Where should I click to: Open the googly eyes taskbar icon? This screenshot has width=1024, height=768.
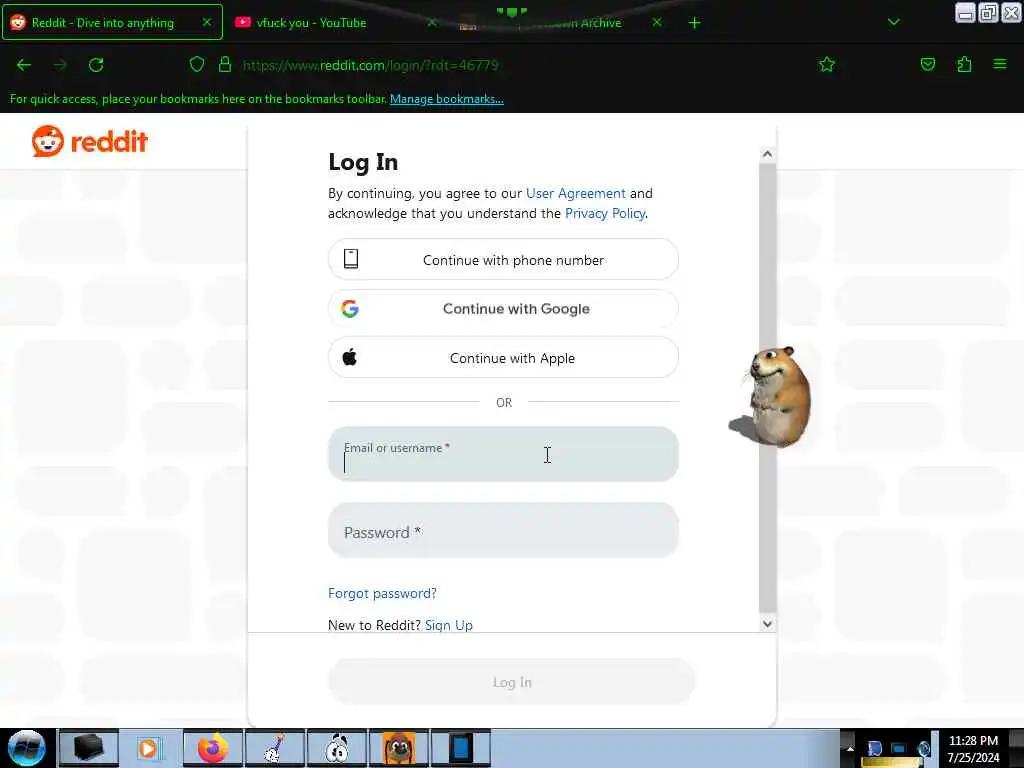(337, 748)
